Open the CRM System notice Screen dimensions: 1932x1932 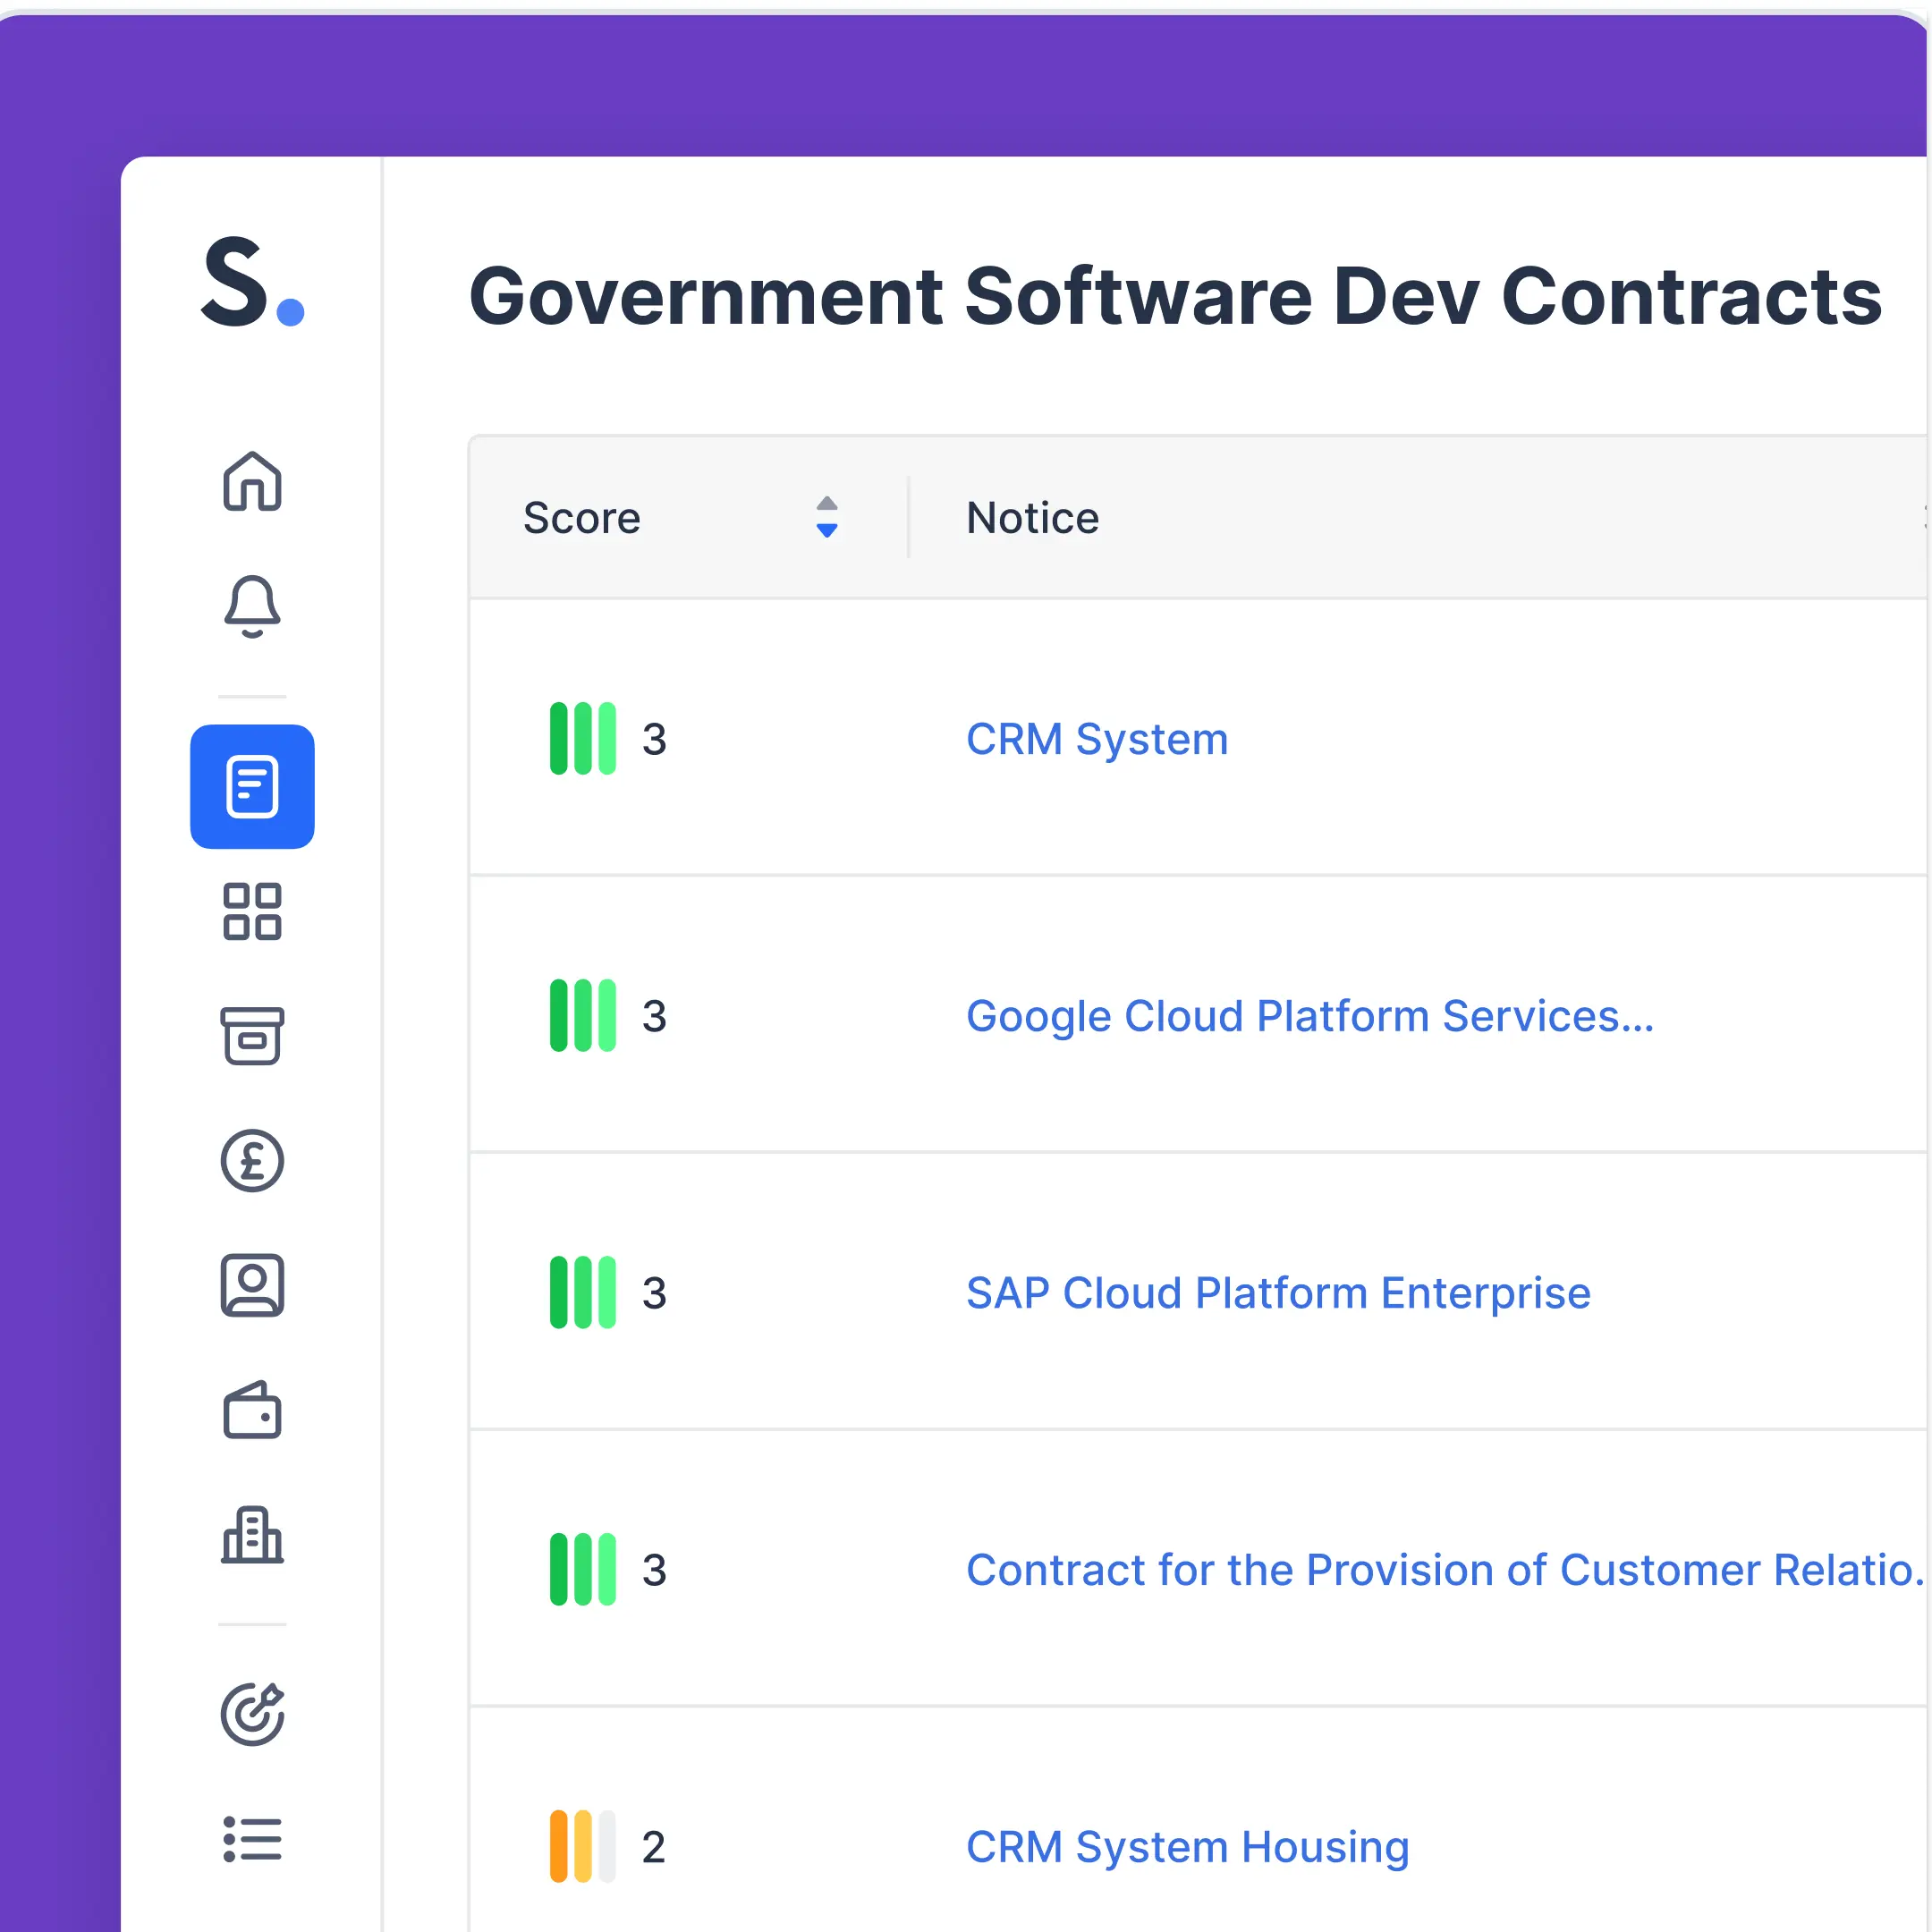(x=1097, y=739)
